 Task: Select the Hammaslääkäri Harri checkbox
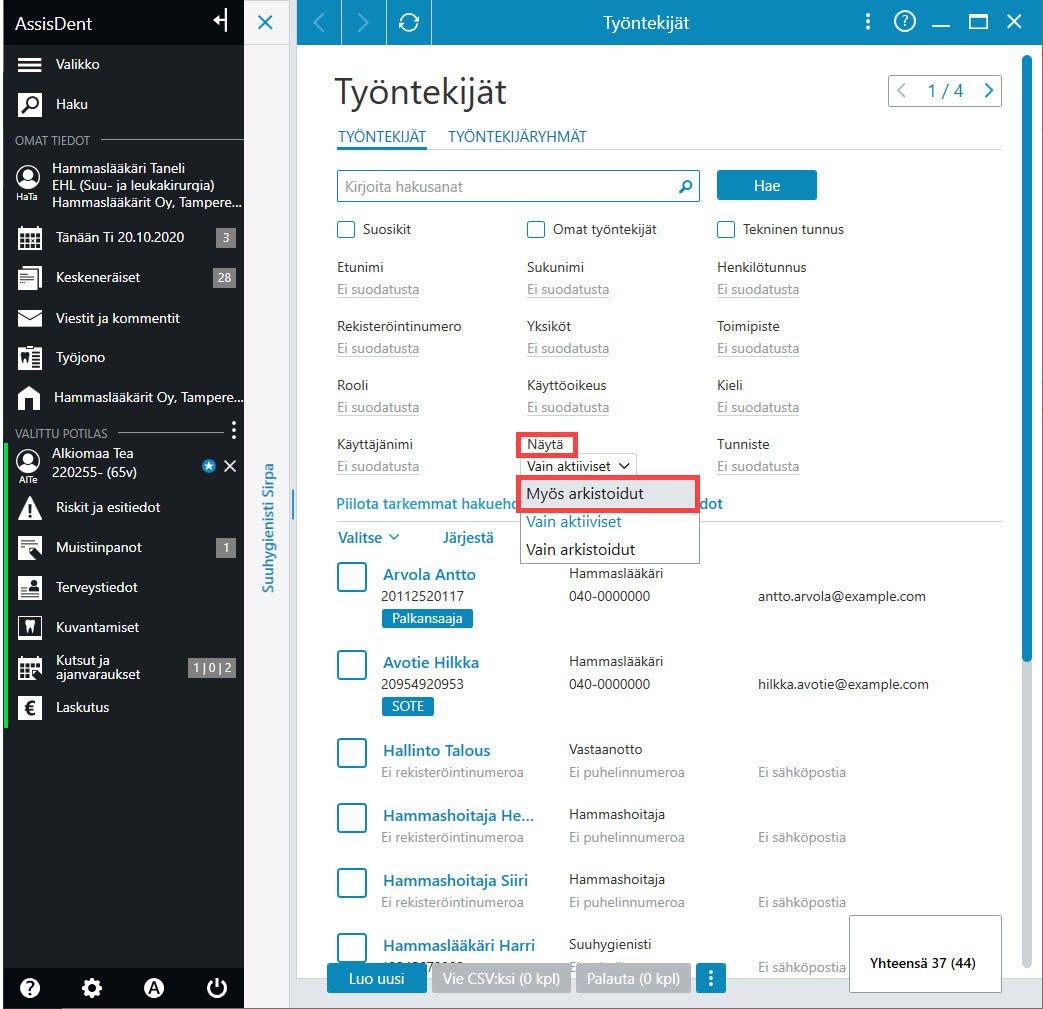[x=352, y=948]
